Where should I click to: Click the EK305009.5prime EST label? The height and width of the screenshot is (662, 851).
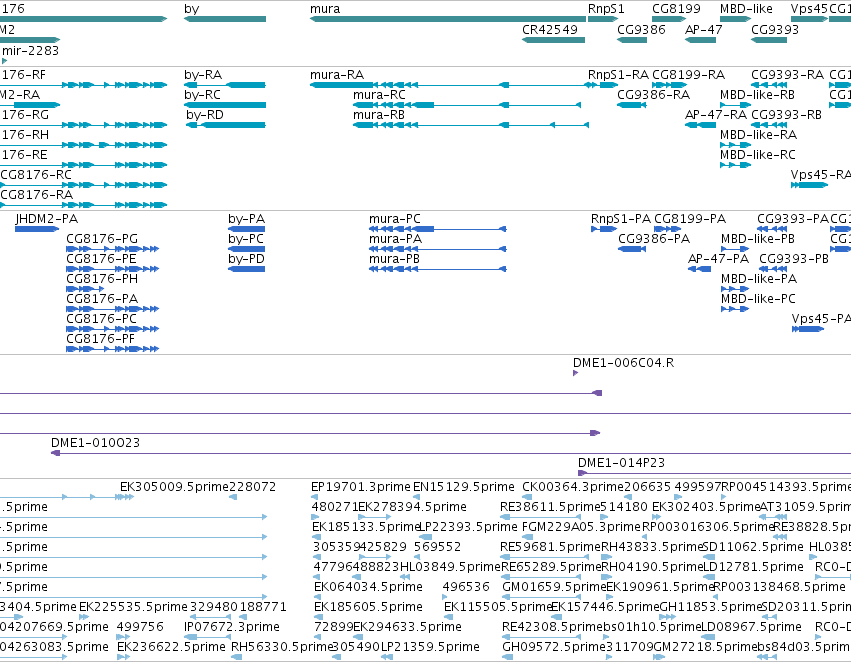point(174,487)
